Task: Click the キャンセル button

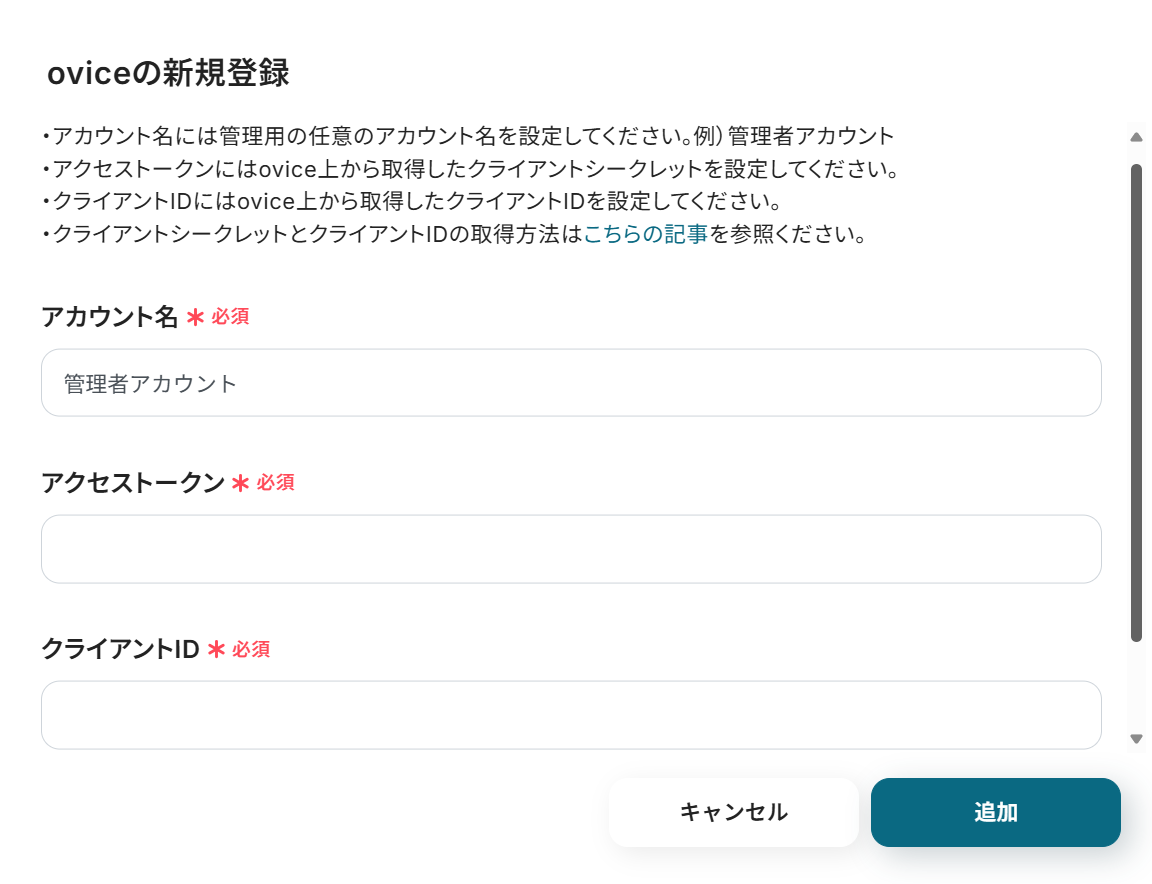Action: pos(734,812)
